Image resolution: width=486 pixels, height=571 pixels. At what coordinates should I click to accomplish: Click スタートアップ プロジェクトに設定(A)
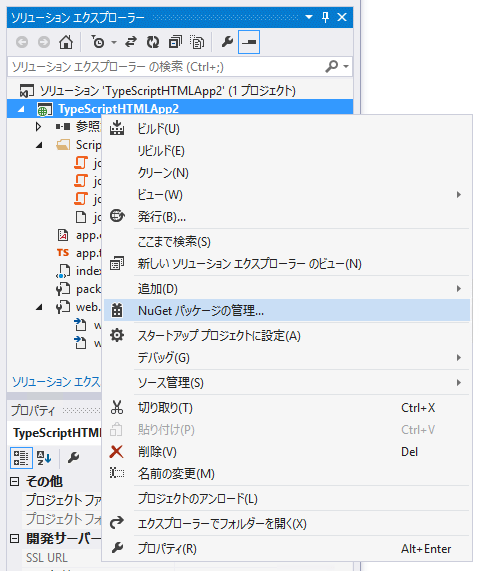pos(287,336)
